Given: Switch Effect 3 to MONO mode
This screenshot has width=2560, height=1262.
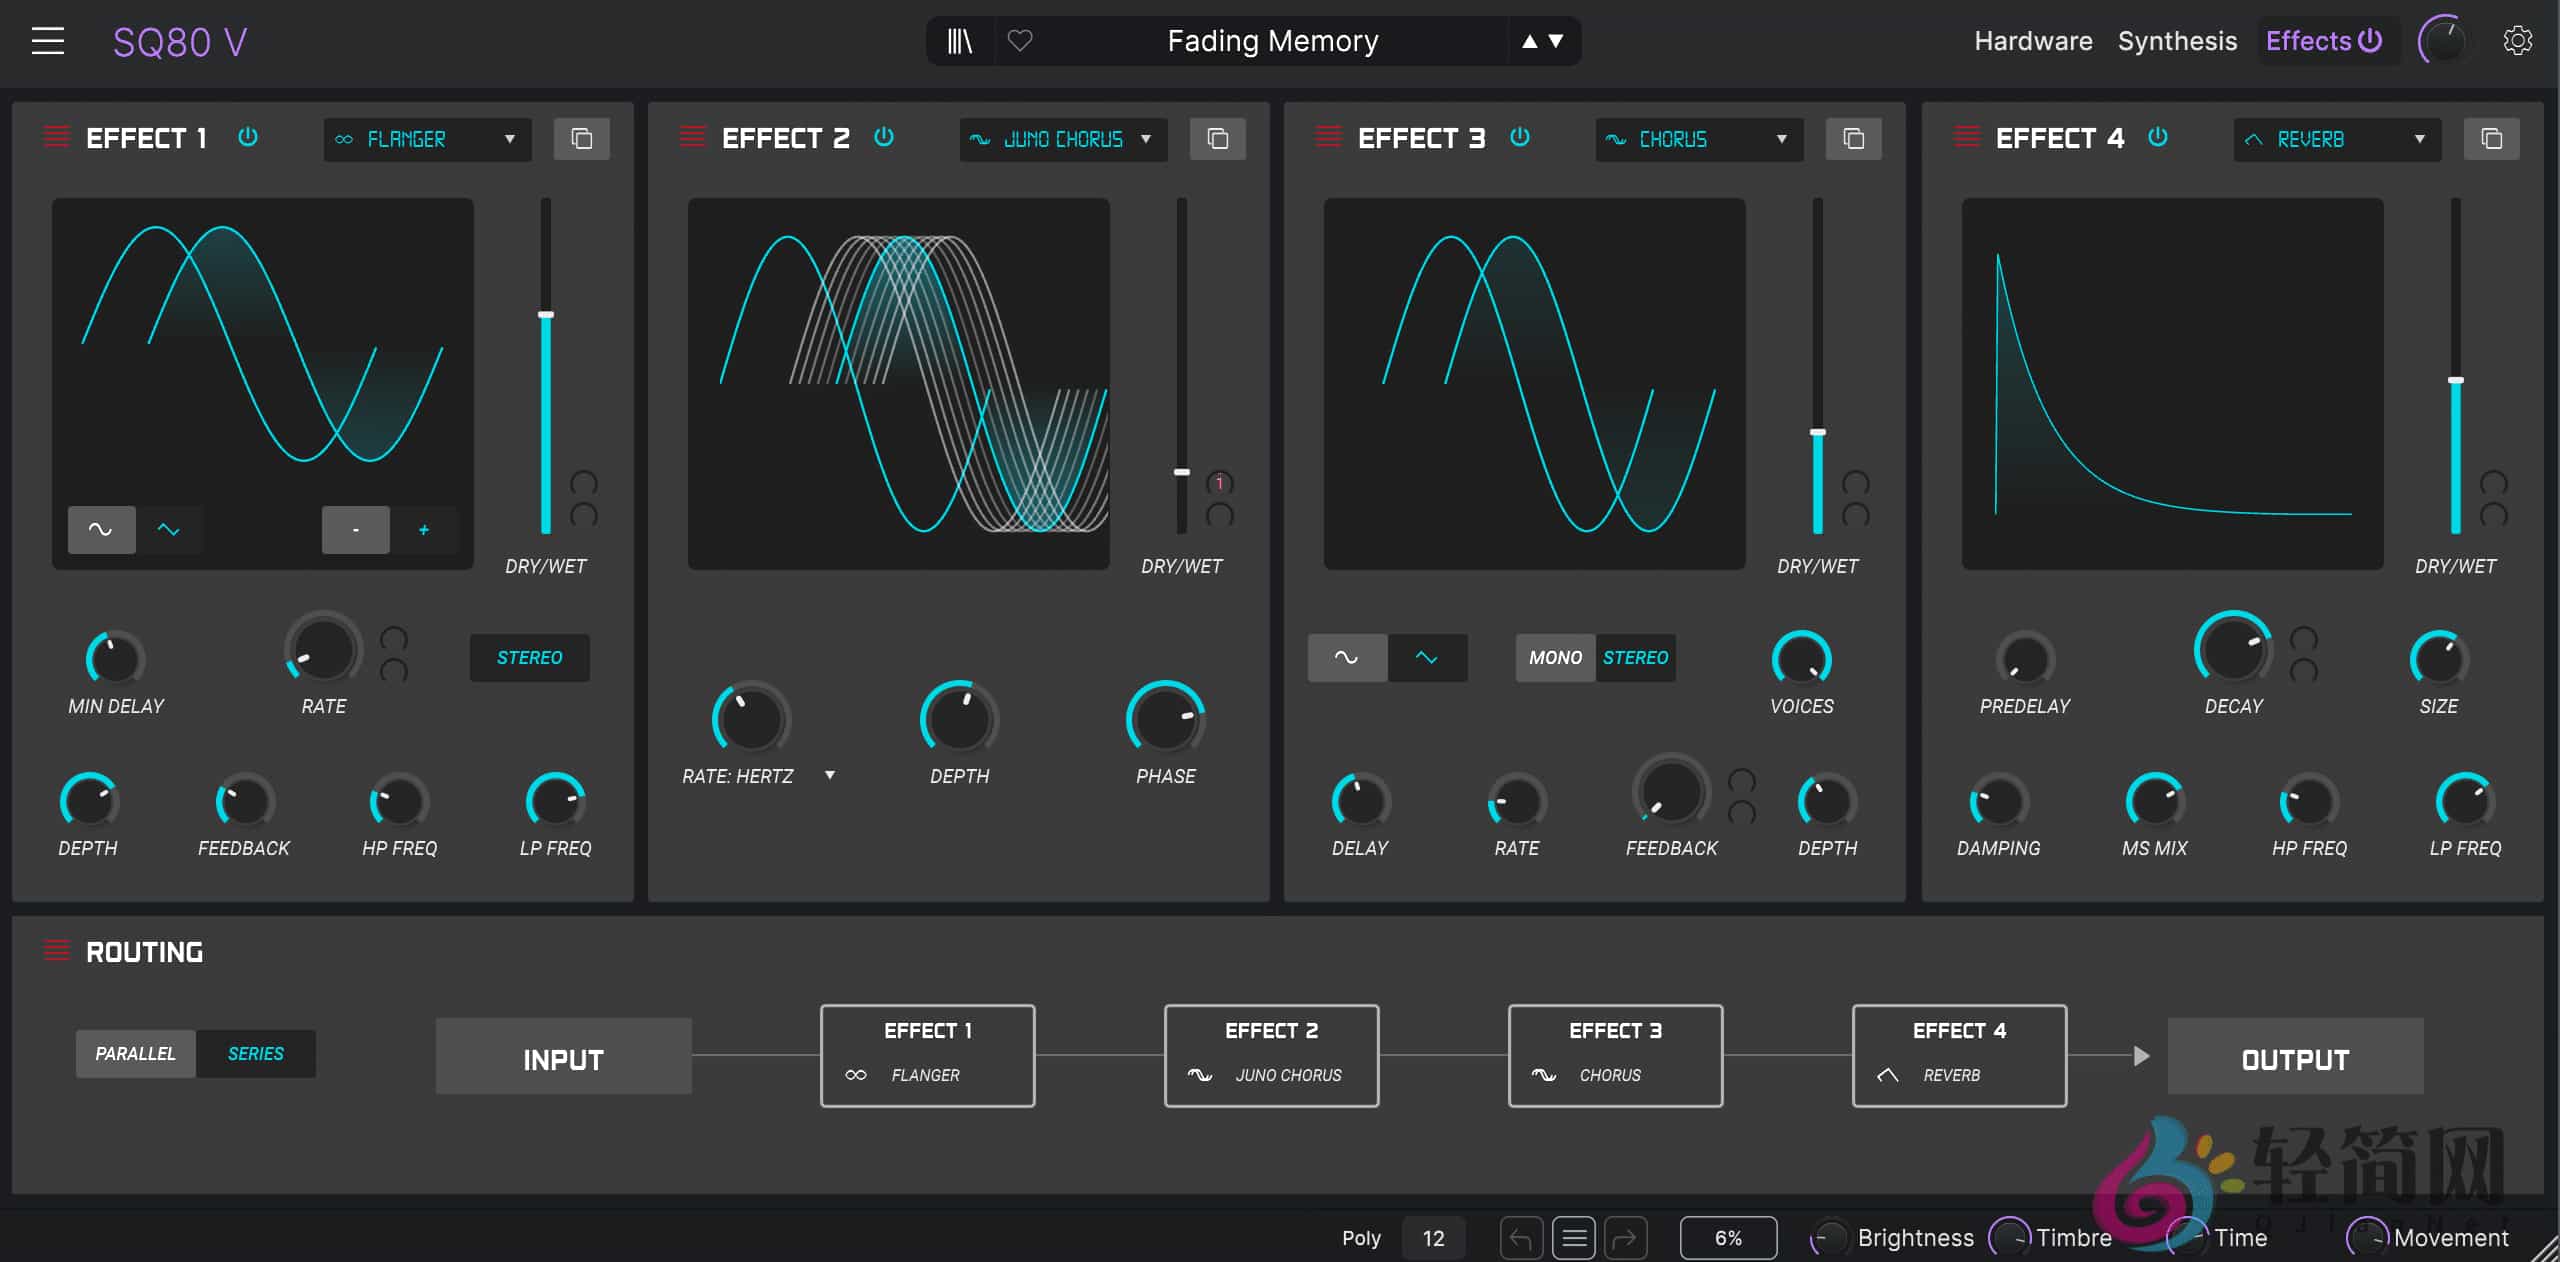Looking at the screenshot, I should [x=1554, y=658].
